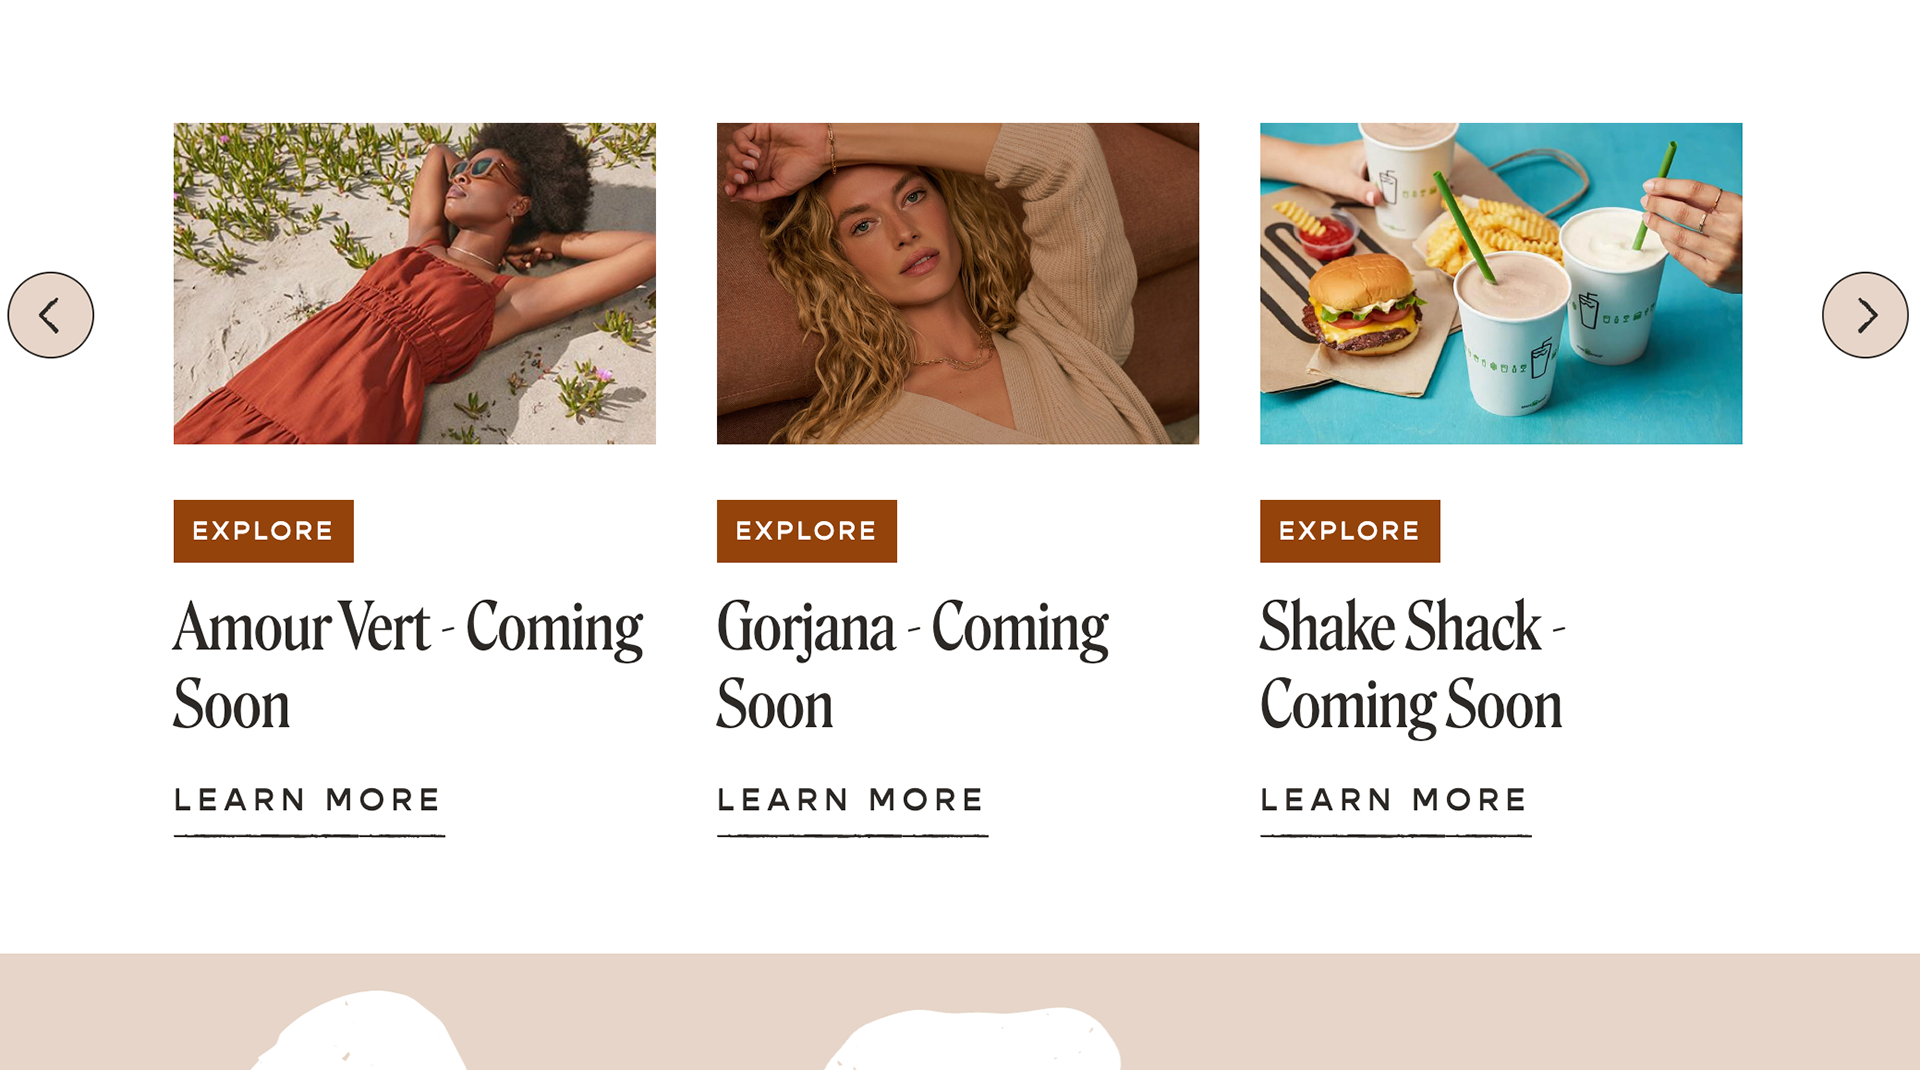Click Explore button above Gorjana
Image resolution: width=1920 pixels, height=1070 pixels.
[x=806, y=531]
